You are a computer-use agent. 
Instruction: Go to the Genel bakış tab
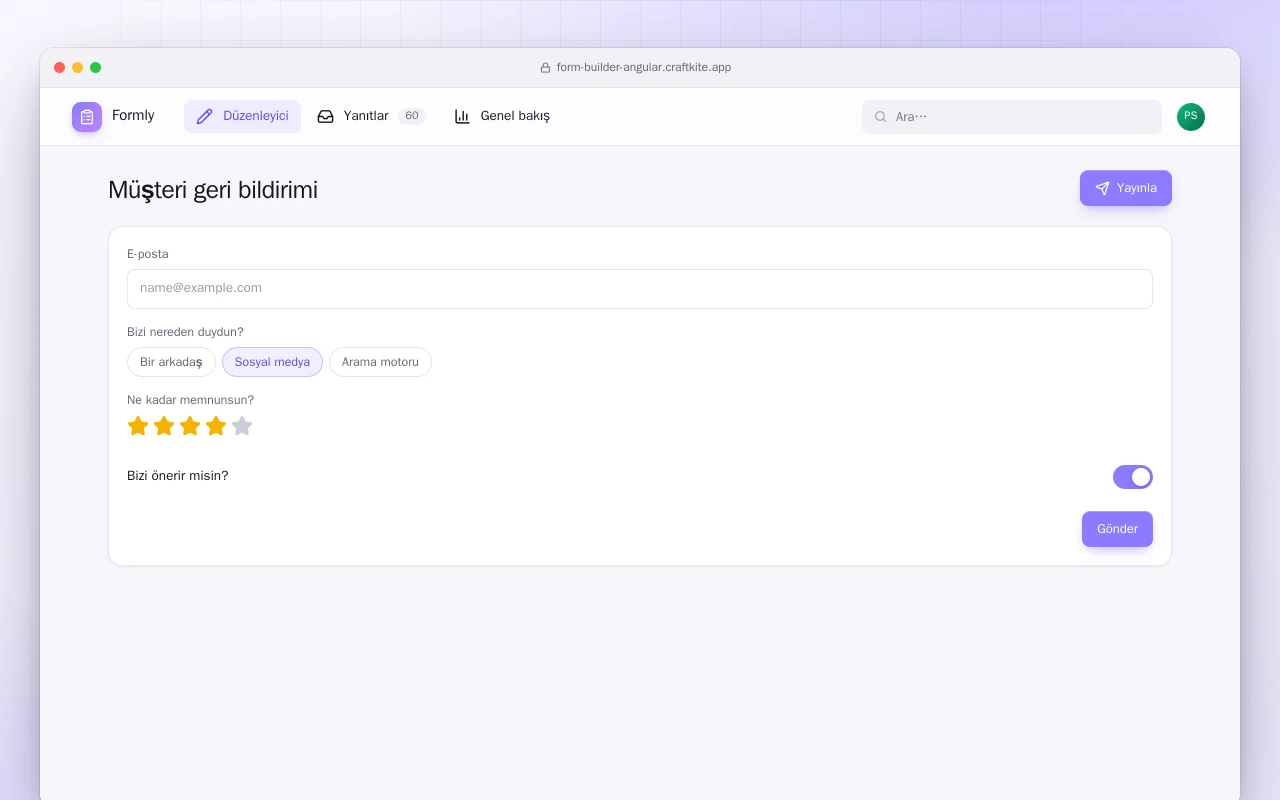(x=502, y=116)
